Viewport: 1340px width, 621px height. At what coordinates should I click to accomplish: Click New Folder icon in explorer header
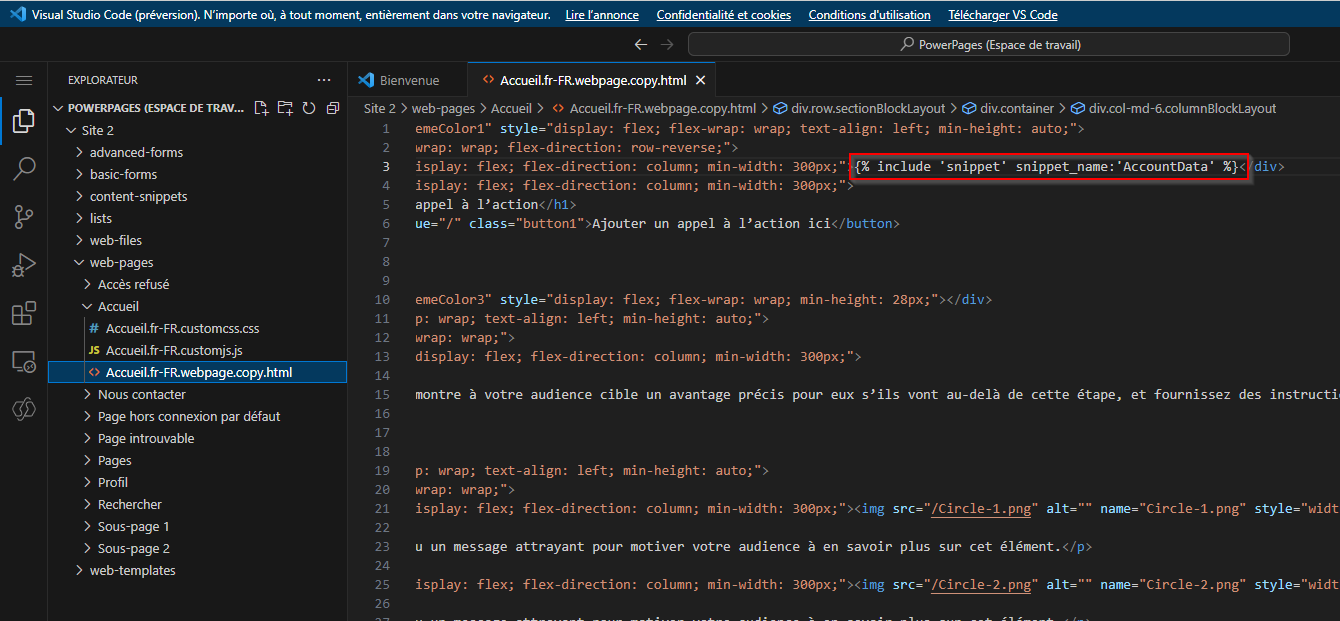tap(285, 108)
